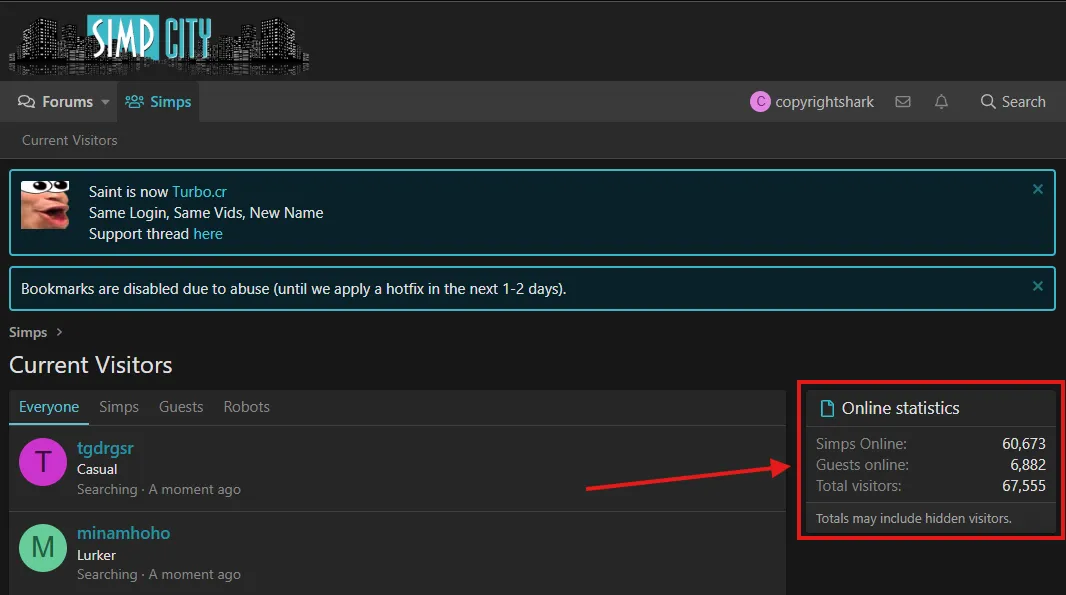View alerts via the bell icon
Screen dimensions: 1066x595
[941, 101]
